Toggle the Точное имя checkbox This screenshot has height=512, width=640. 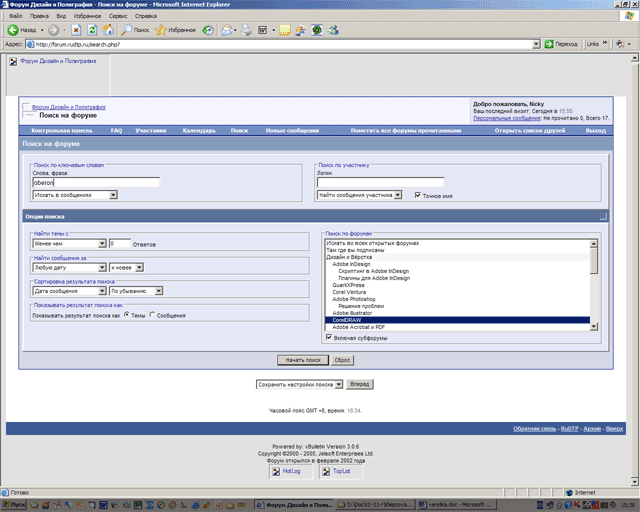418,195
